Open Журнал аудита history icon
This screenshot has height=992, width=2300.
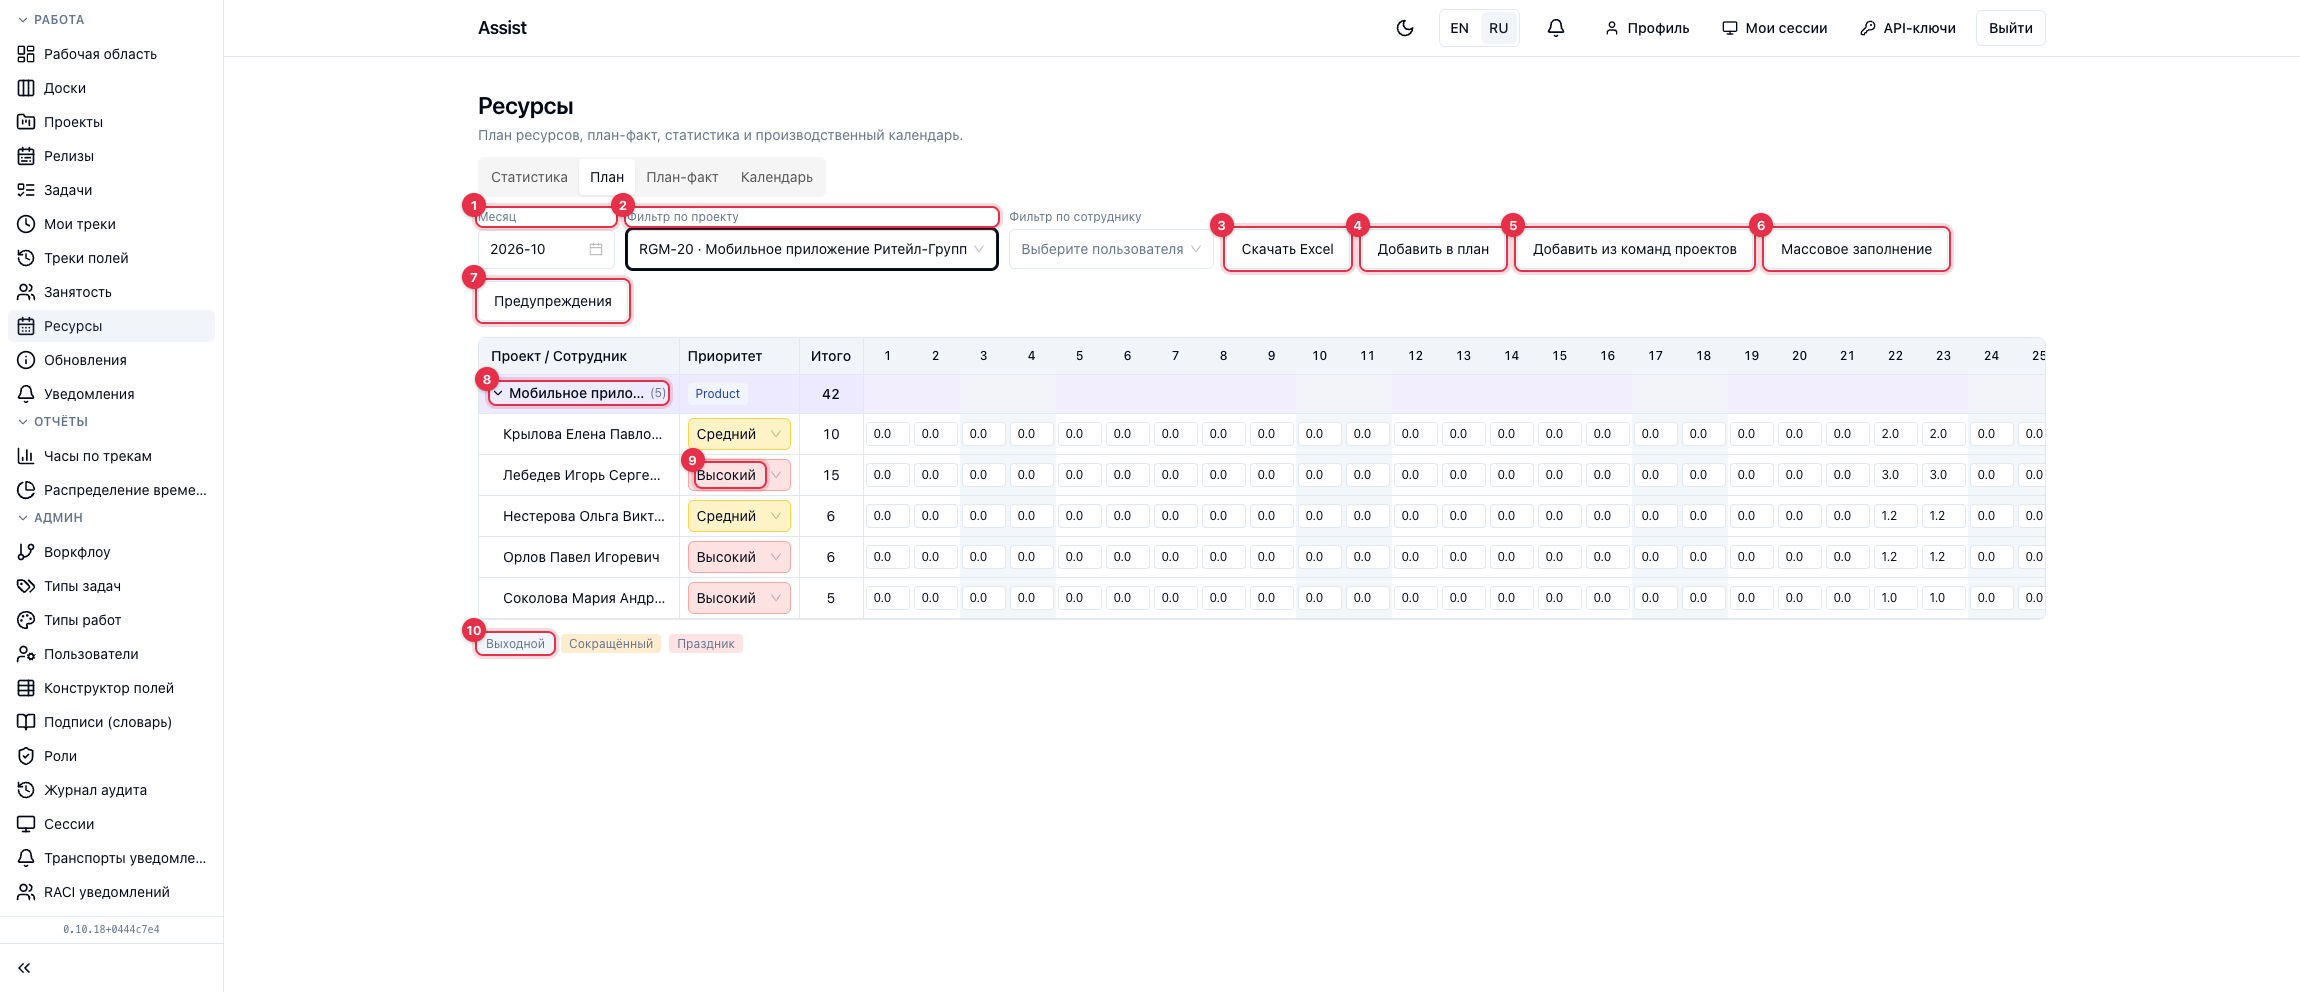26,790
